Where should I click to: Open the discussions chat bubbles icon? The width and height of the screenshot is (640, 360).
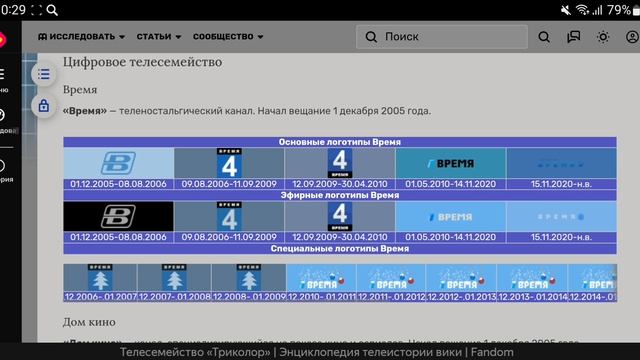(573, 37)
